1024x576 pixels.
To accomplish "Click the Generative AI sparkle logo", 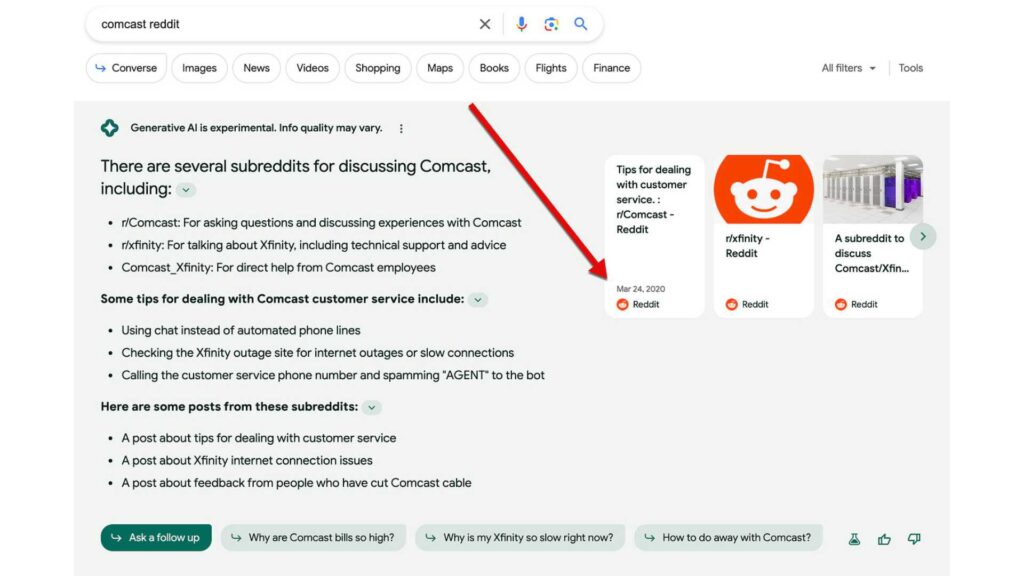I will coord(110,128).
